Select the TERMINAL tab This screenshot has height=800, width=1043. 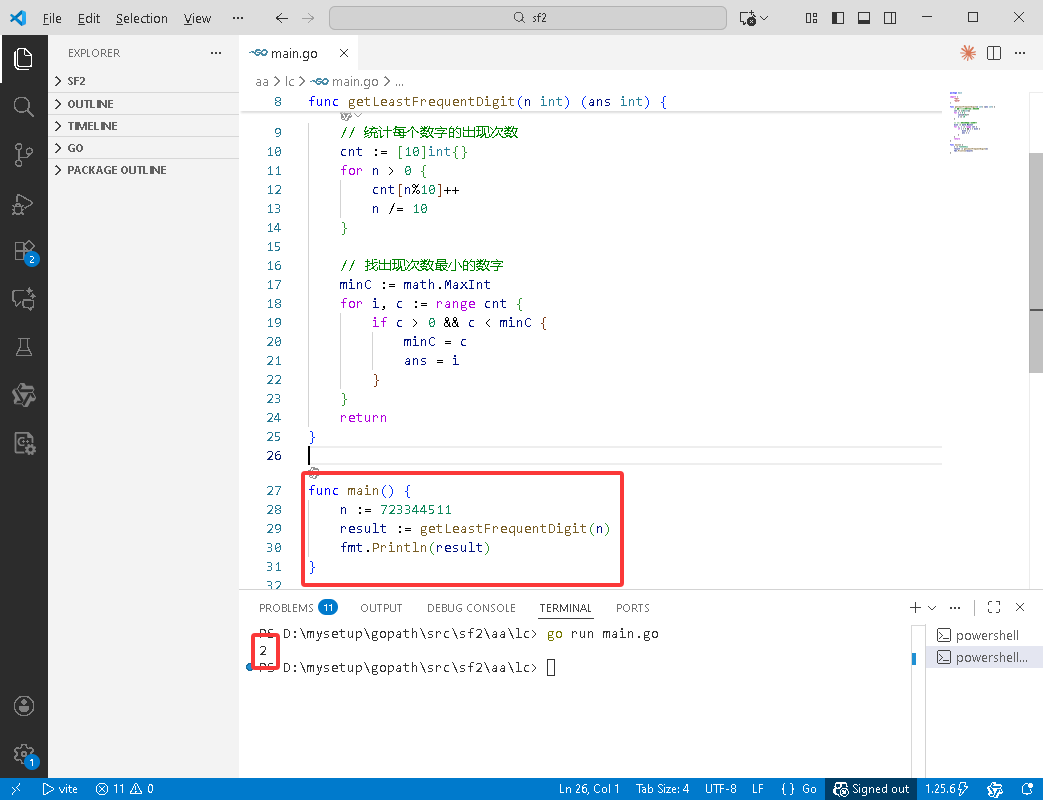pos(565,608)
